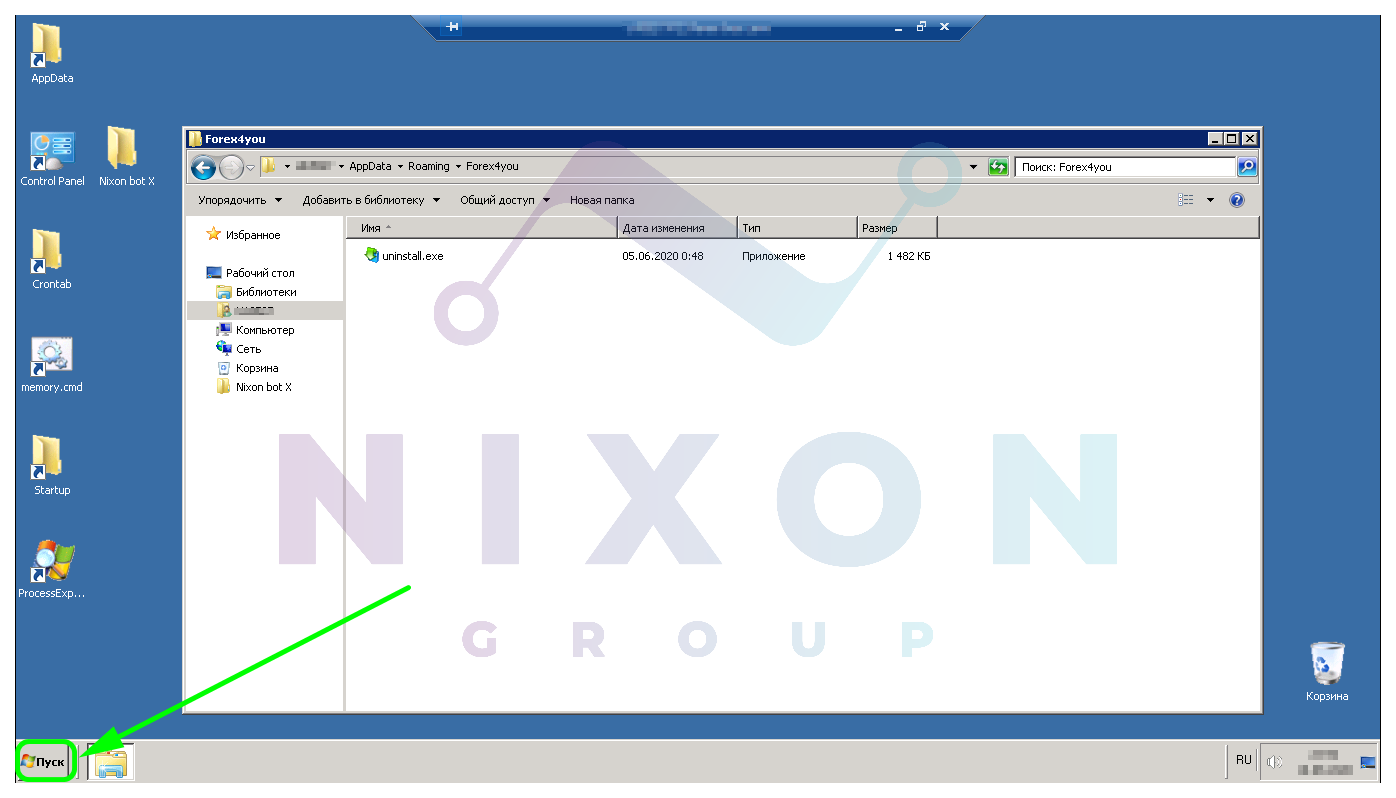Select the Nixon bot X desktop folder
This screenshot has width=1396, height=798.
pos(126,158)
